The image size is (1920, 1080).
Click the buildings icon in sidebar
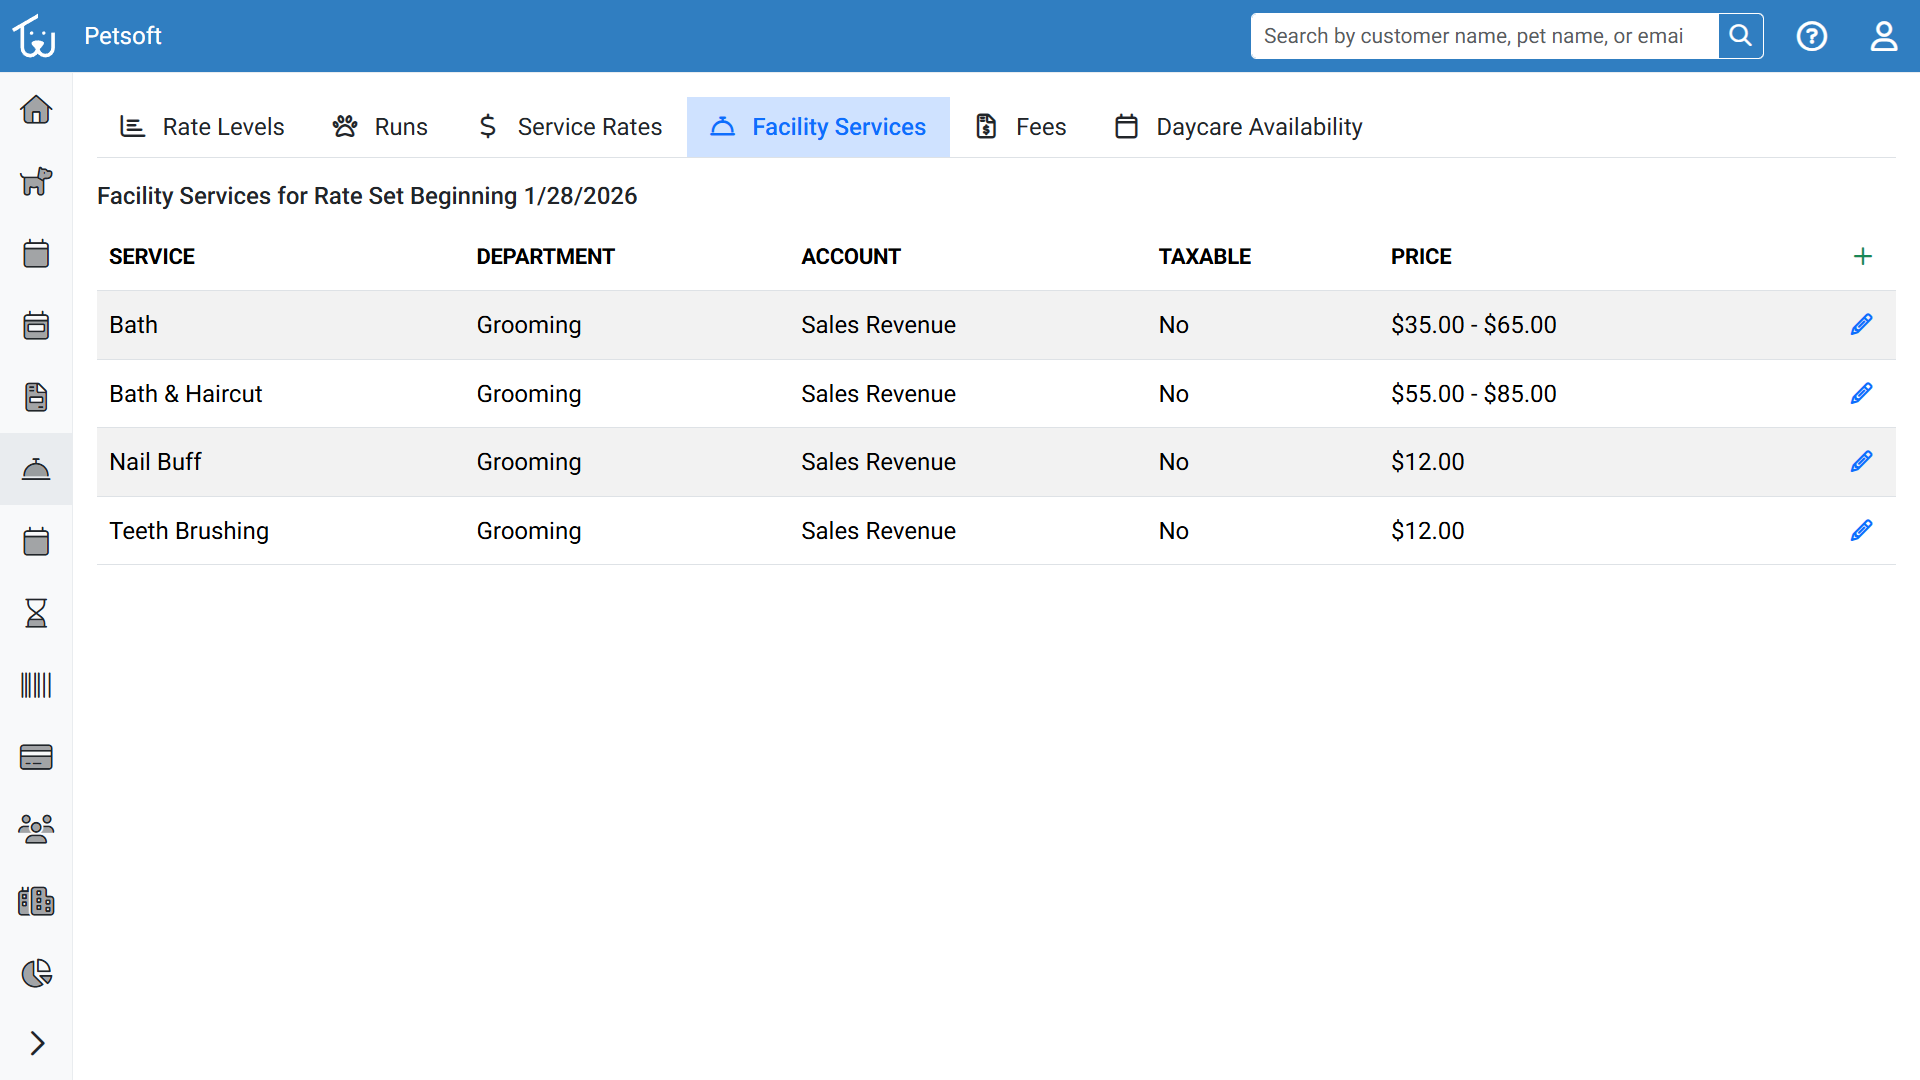[36, 901]
